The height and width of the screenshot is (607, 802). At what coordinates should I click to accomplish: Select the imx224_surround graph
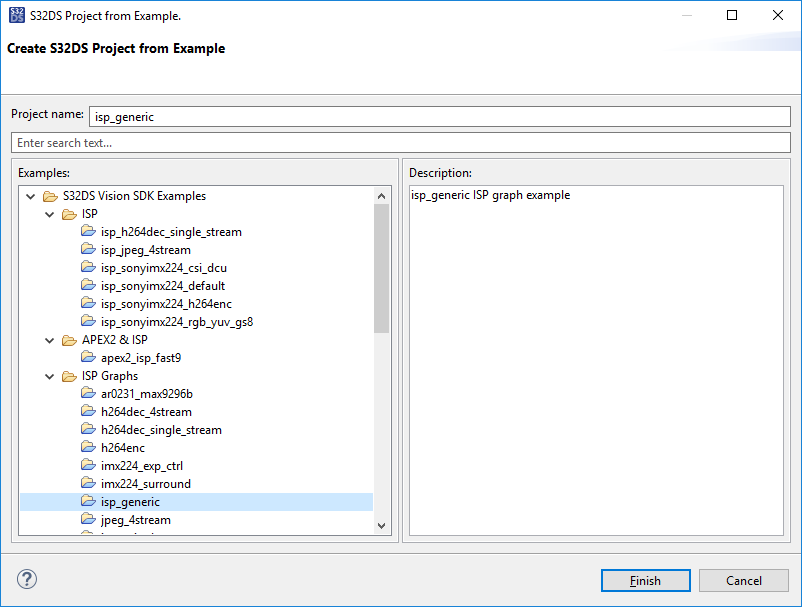[146, 484]
